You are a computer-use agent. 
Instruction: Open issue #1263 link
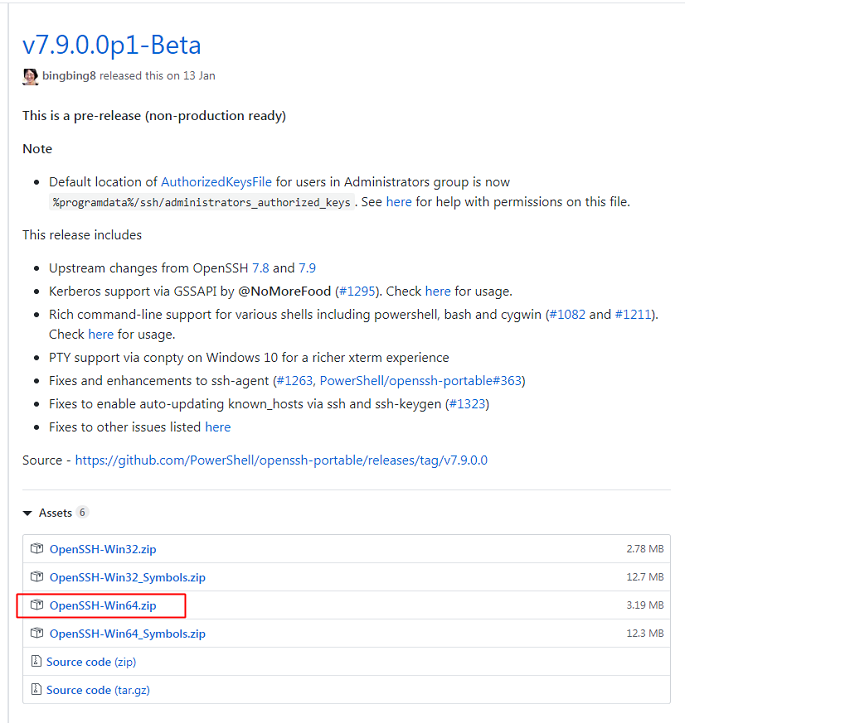coord(295,381)
